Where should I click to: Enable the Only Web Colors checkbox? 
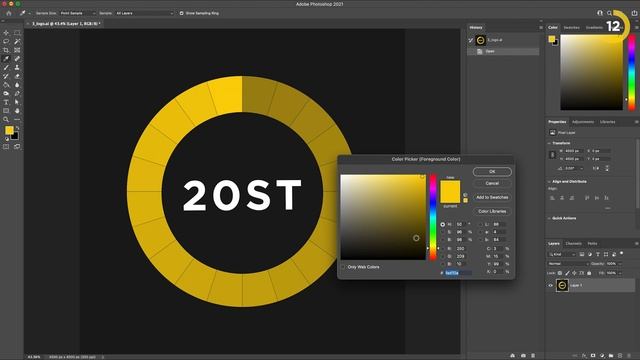point(343,267)
